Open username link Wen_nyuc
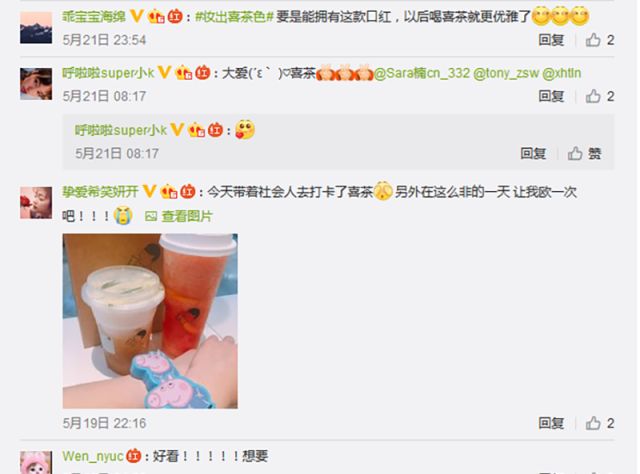Viewport: 640px width, 474px height. pos(93,456)
